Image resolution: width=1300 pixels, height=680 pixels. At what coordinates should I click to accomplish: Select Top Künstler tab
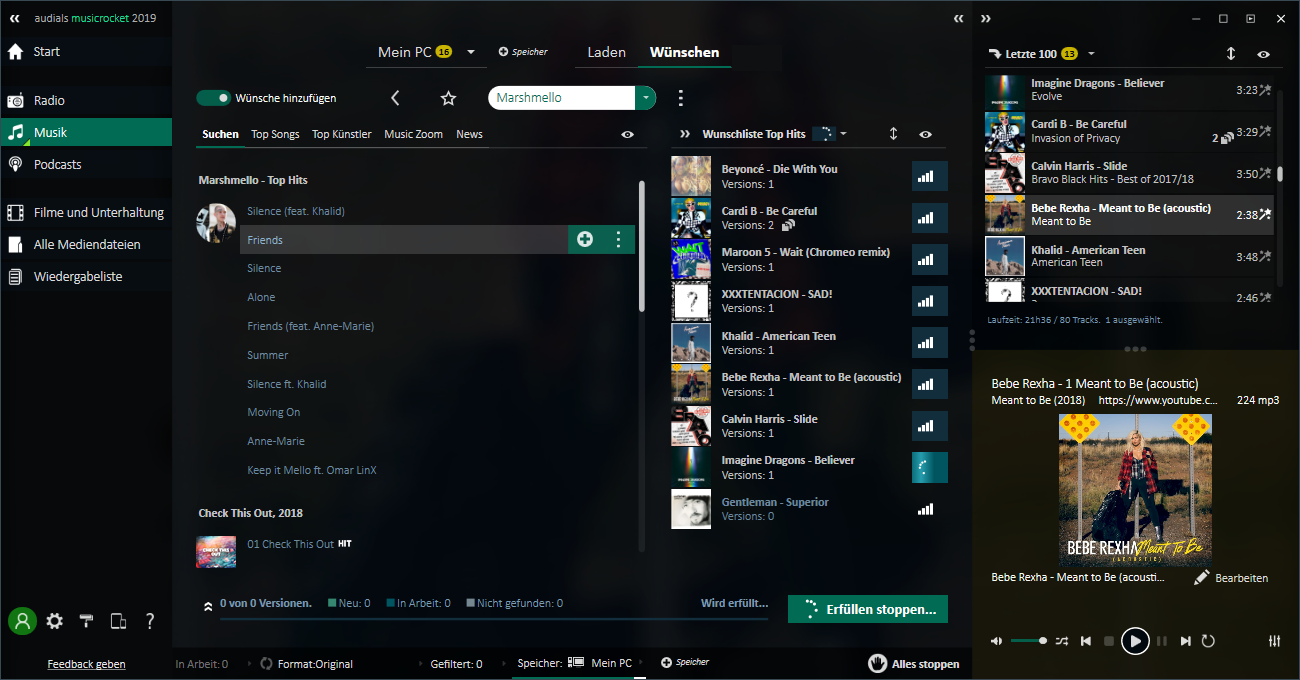pyautogui.click(x=341, y=134)
